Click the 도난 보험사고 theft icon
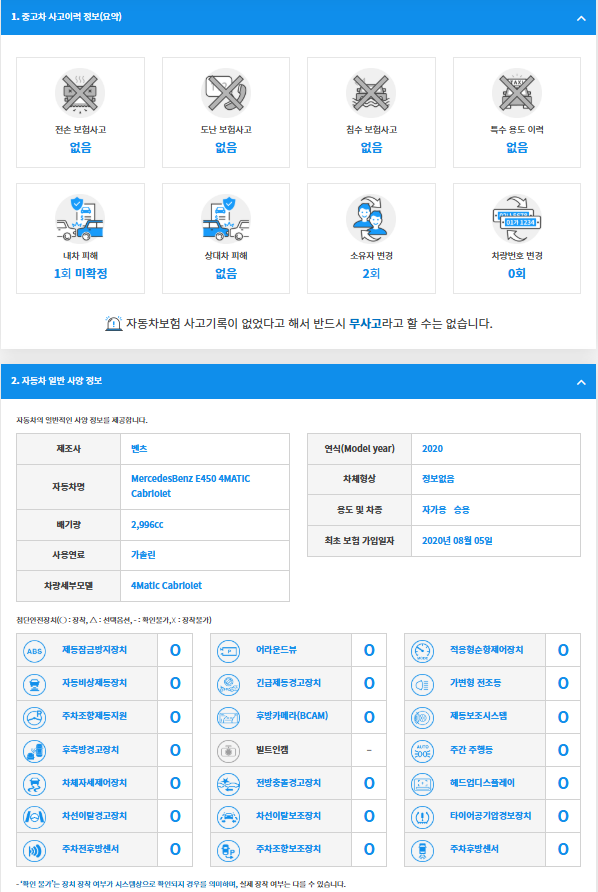598x892 pixels. [x=226, y=93]
